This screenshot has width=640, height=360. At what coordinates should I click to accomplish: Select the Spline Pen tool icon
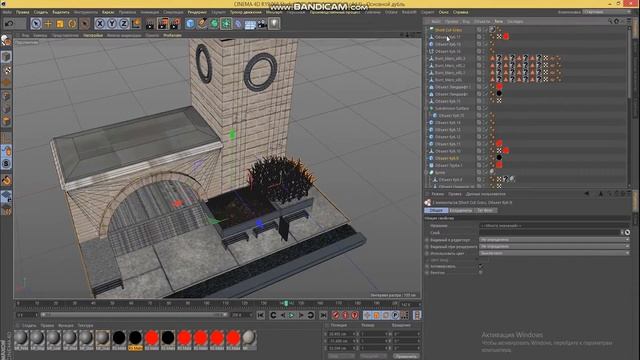coord(202,24)
